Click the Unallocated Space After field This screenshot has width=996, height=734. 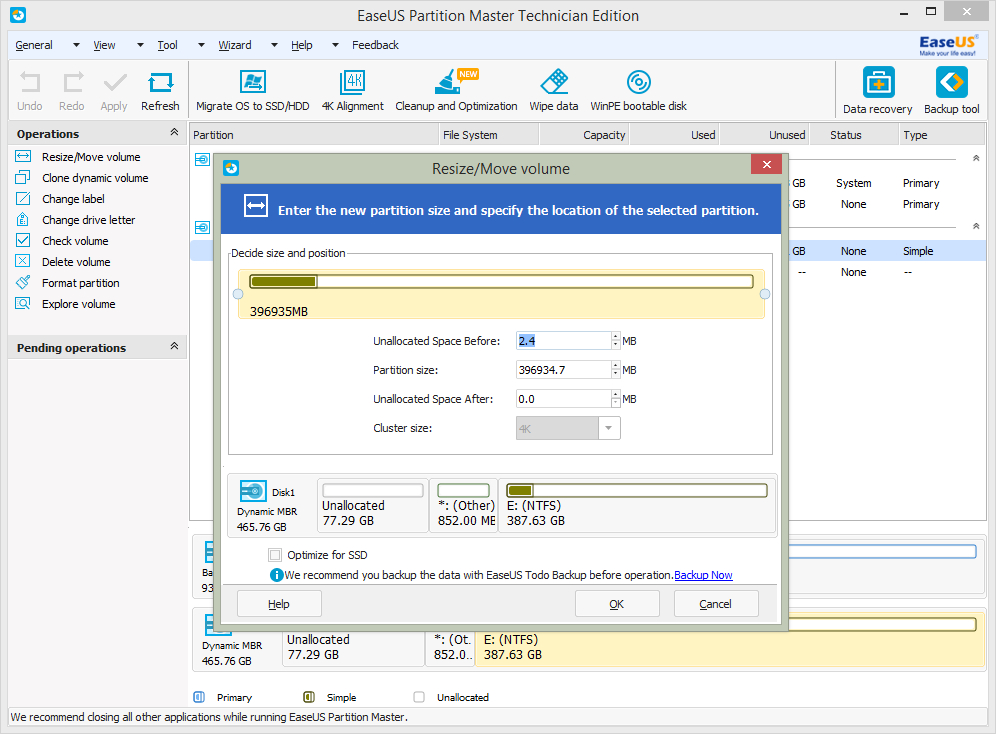[x=563, y=399]
